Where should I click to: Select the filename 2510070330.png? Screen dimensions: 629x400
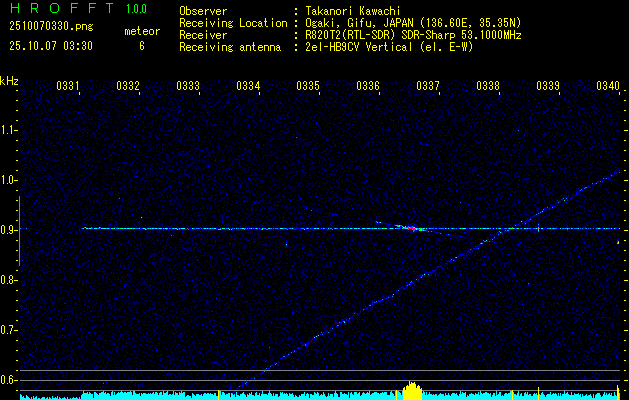tap(51, 27)
